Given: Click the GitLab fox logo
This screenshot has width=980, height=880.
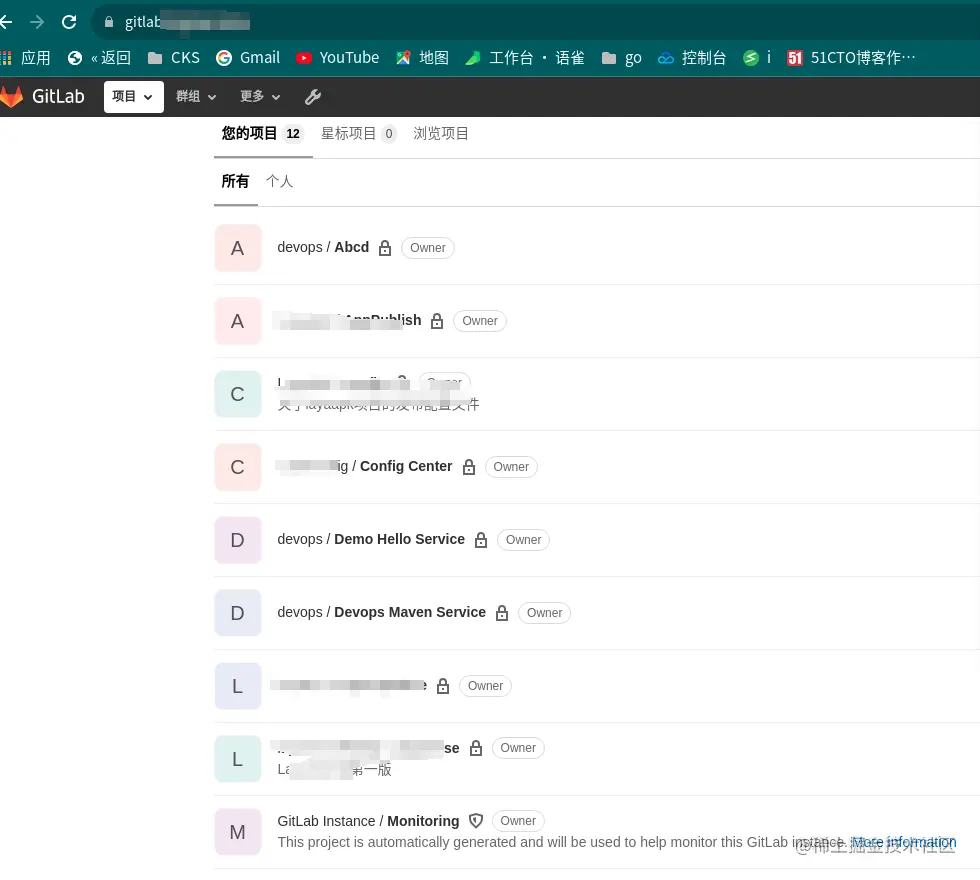Looking at the screenshot, I should (x=11, y=97).
